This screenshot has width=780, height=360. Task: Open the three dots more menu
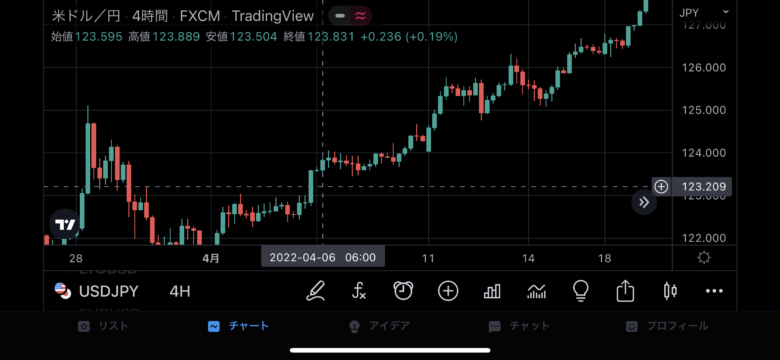click(714, 291)
